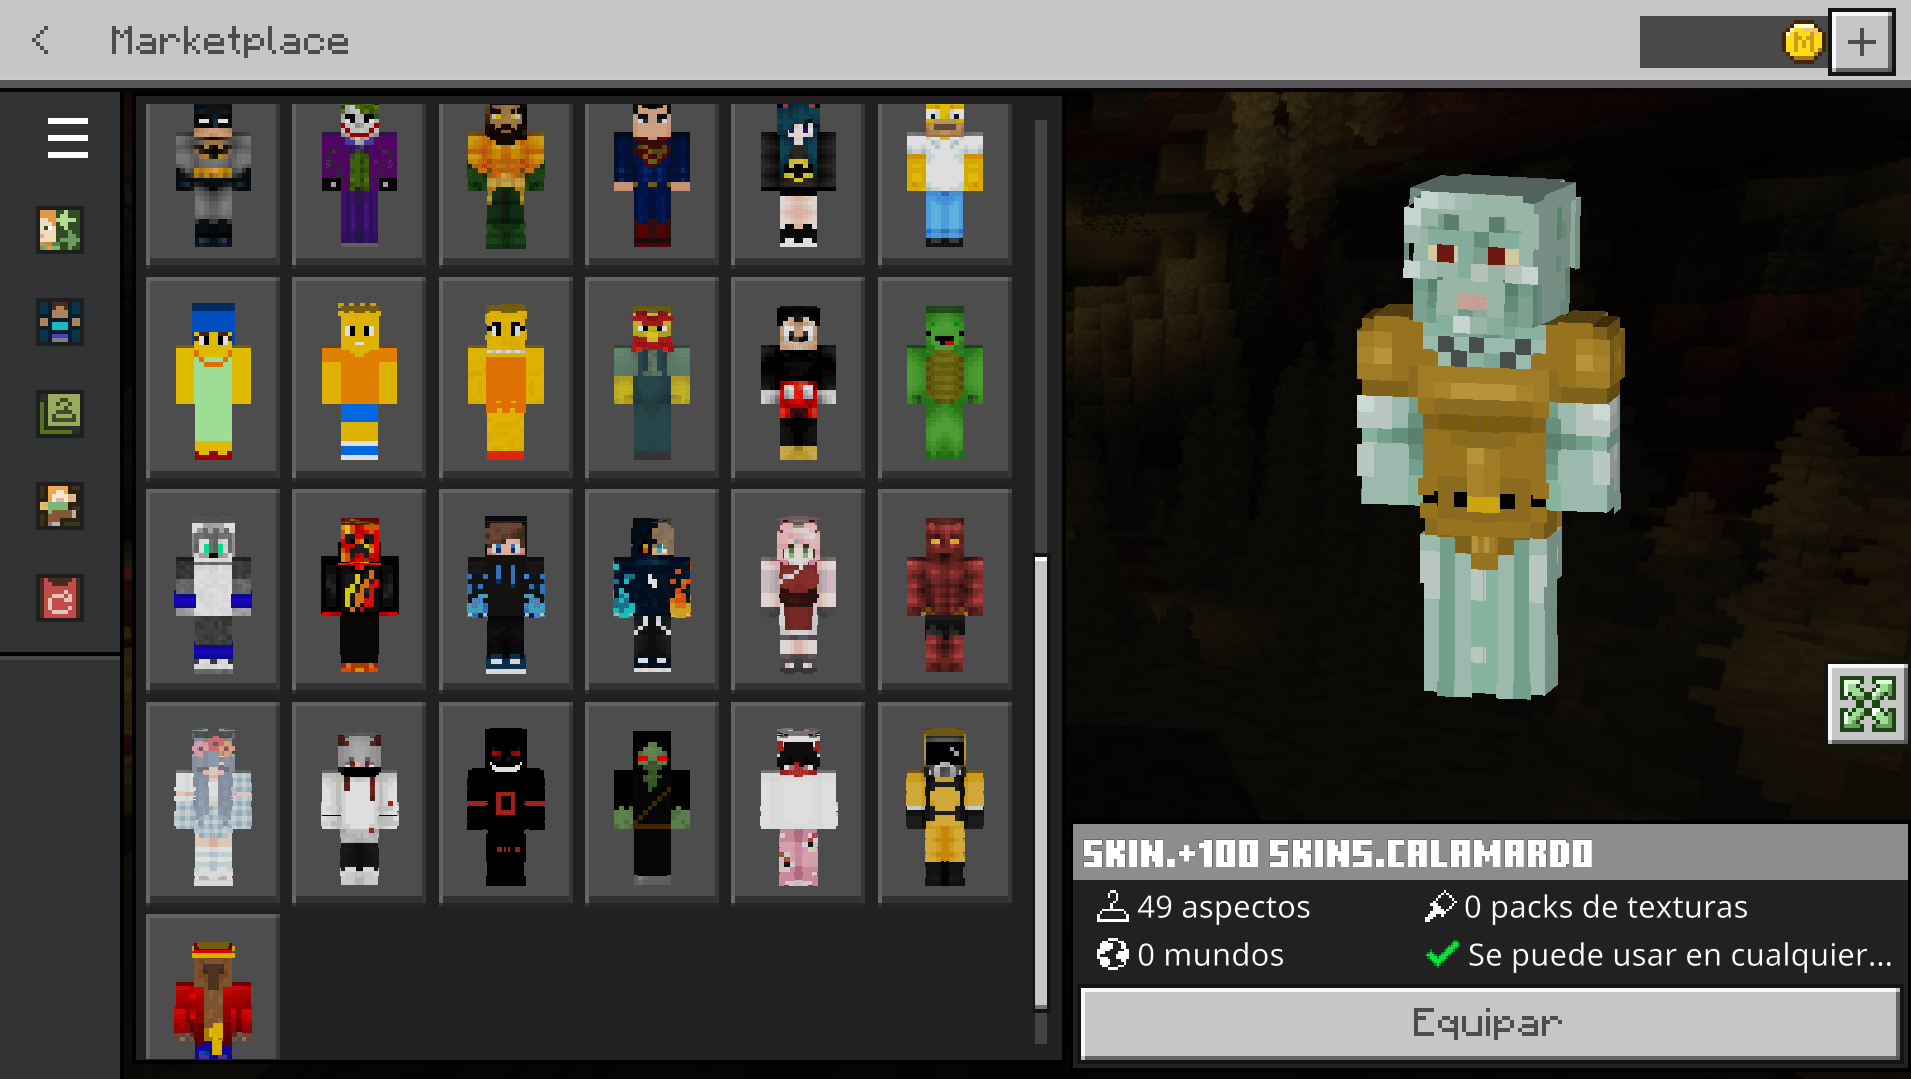Click the Equipar button
This screenshot has width=1911, height=1079.
click(x=1489, y=1022)
